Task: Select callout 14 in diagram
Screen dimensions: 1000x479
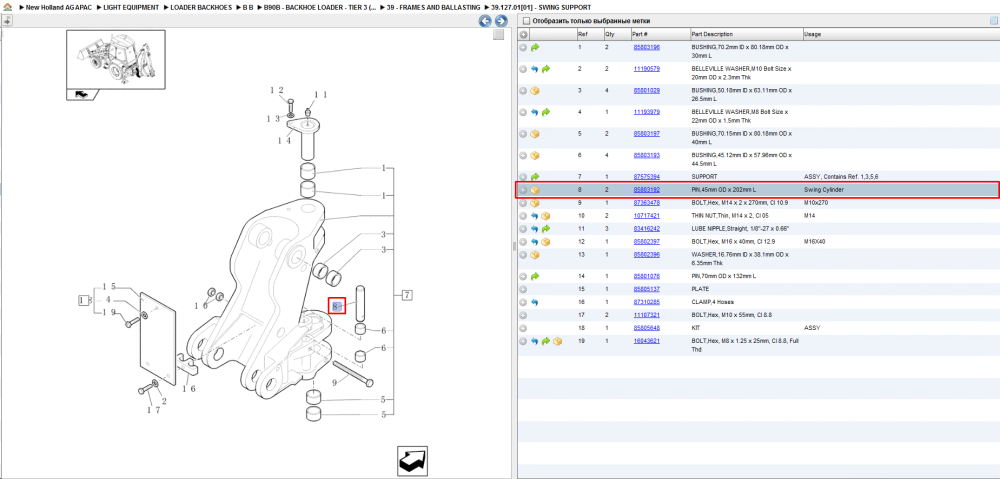Action: coord(284,140)
